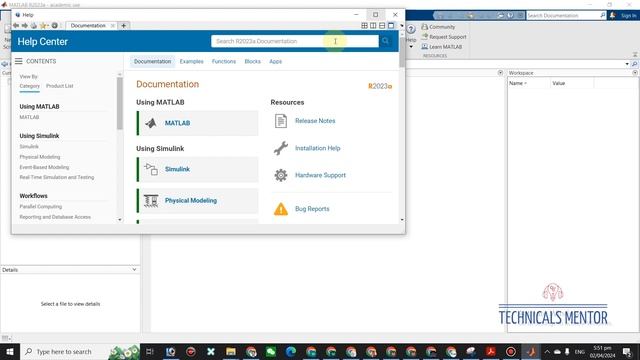640x360 pixels.
Task: Click the Bug Reports warning icon
Action: click(x=281, y=209)
